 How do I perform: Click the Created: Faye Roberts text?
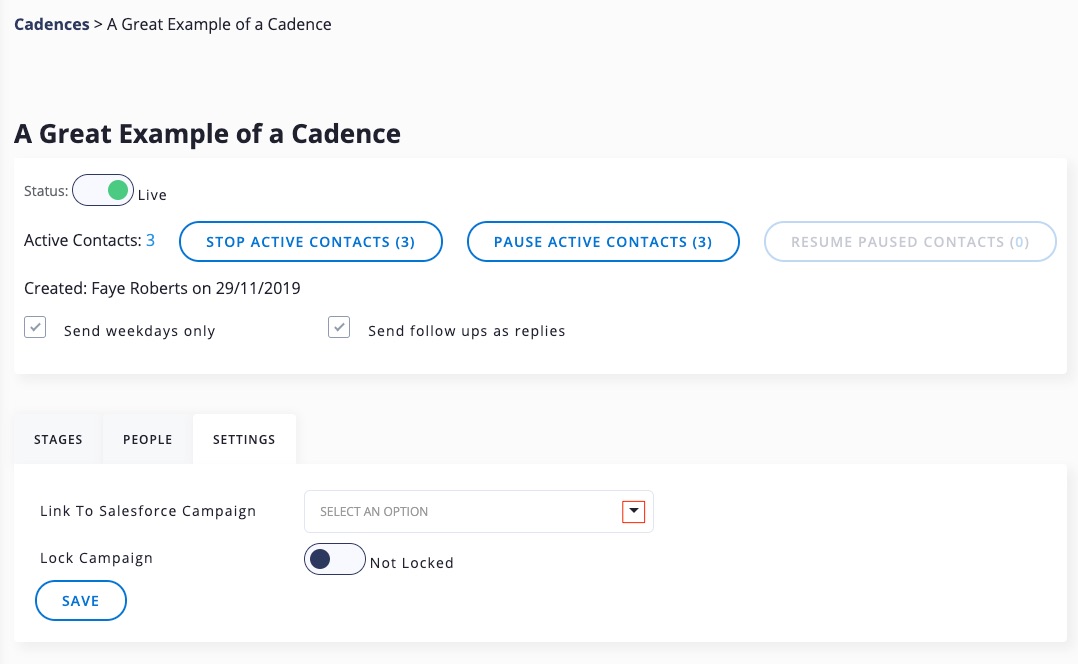pyautogui.click(x=162, y=289)
